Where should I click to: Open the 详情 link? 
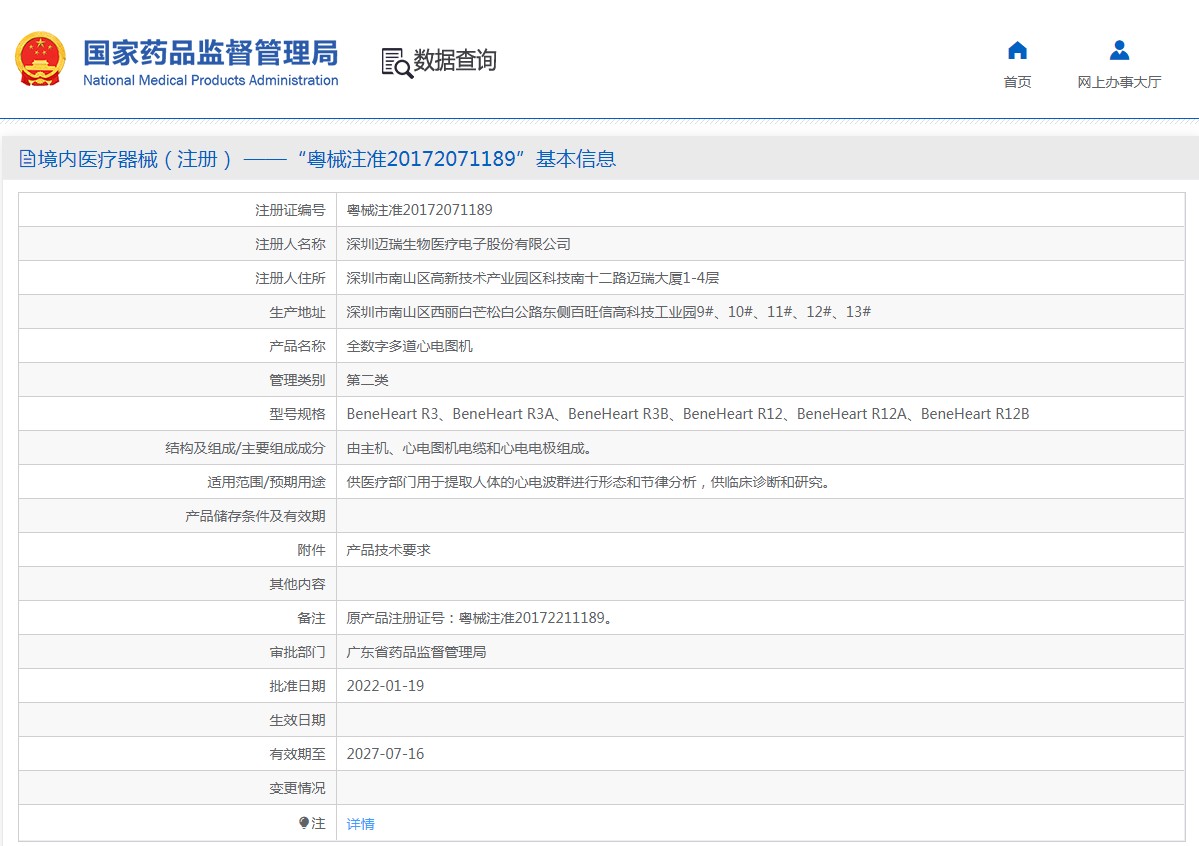coord(360,824)
